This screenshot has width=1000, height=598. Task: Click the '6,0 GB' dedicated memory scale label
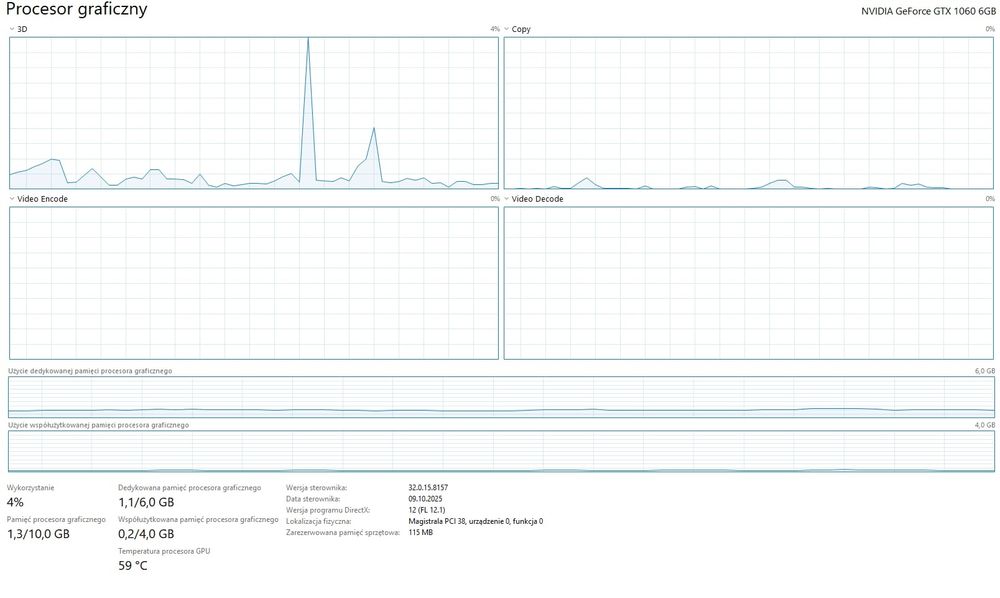pyautogui.click(x=985, y=371)
